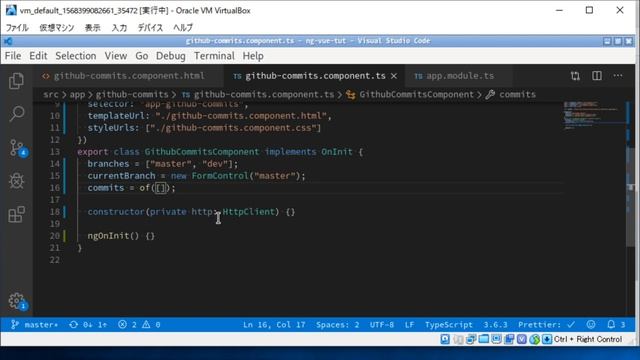Open VirtualBox ヘルプ menu
Screen dimensions: 640x360
[183, 28]
